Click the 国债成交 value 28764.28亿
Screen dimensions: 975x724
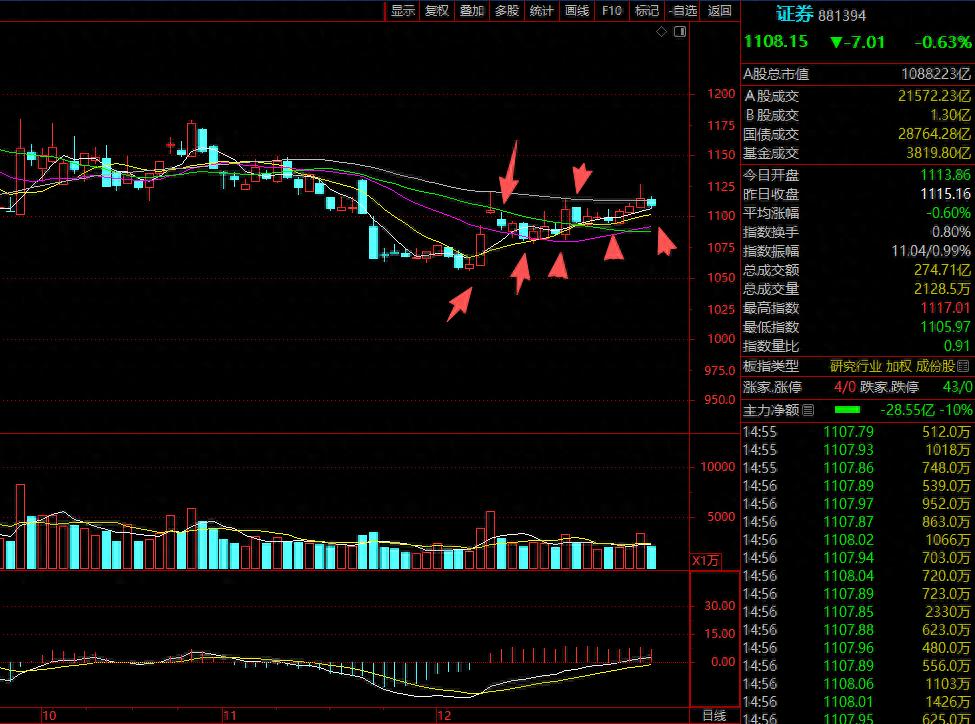point(934,134)
